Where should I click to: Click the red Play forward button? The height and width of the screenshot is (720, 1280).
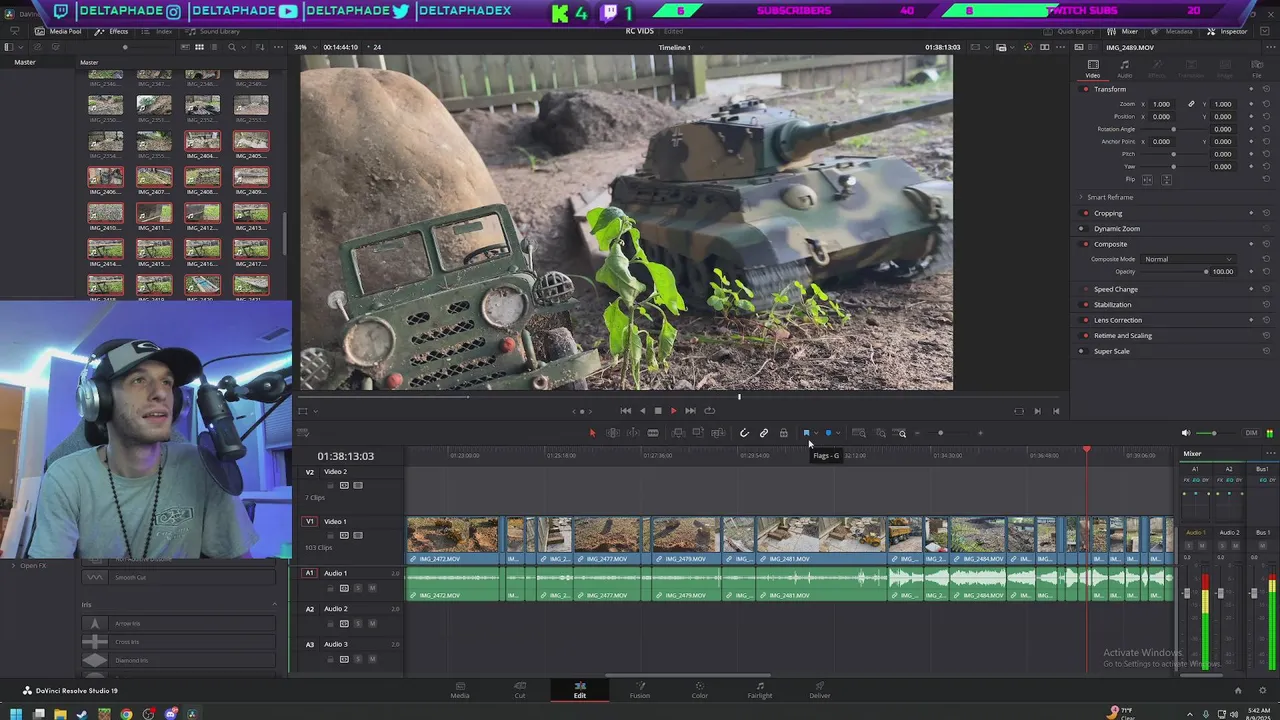(673, 411)
